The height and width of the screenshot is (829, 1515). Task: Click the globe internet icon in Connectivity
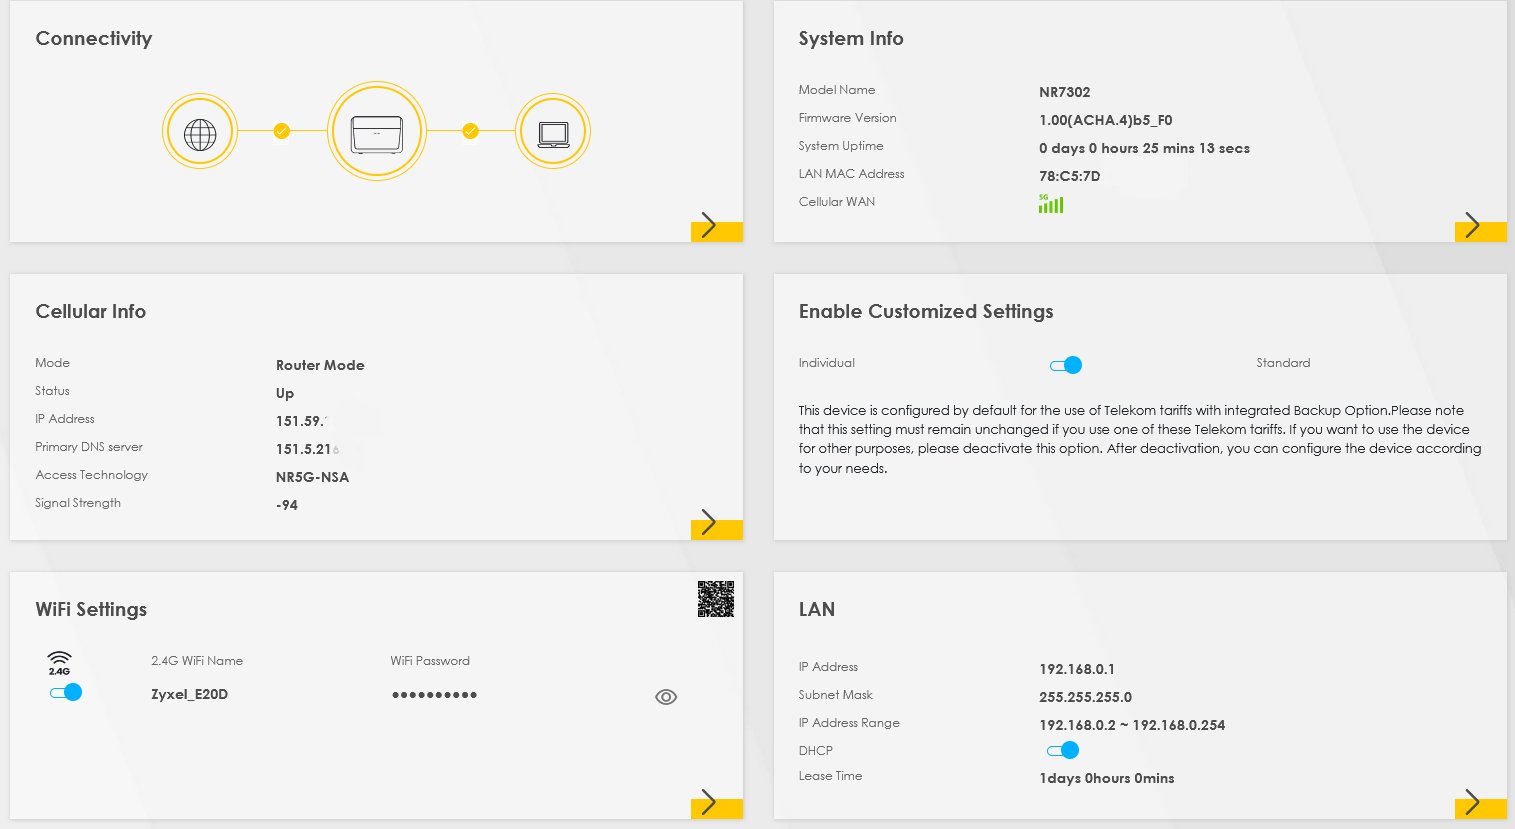200,132
